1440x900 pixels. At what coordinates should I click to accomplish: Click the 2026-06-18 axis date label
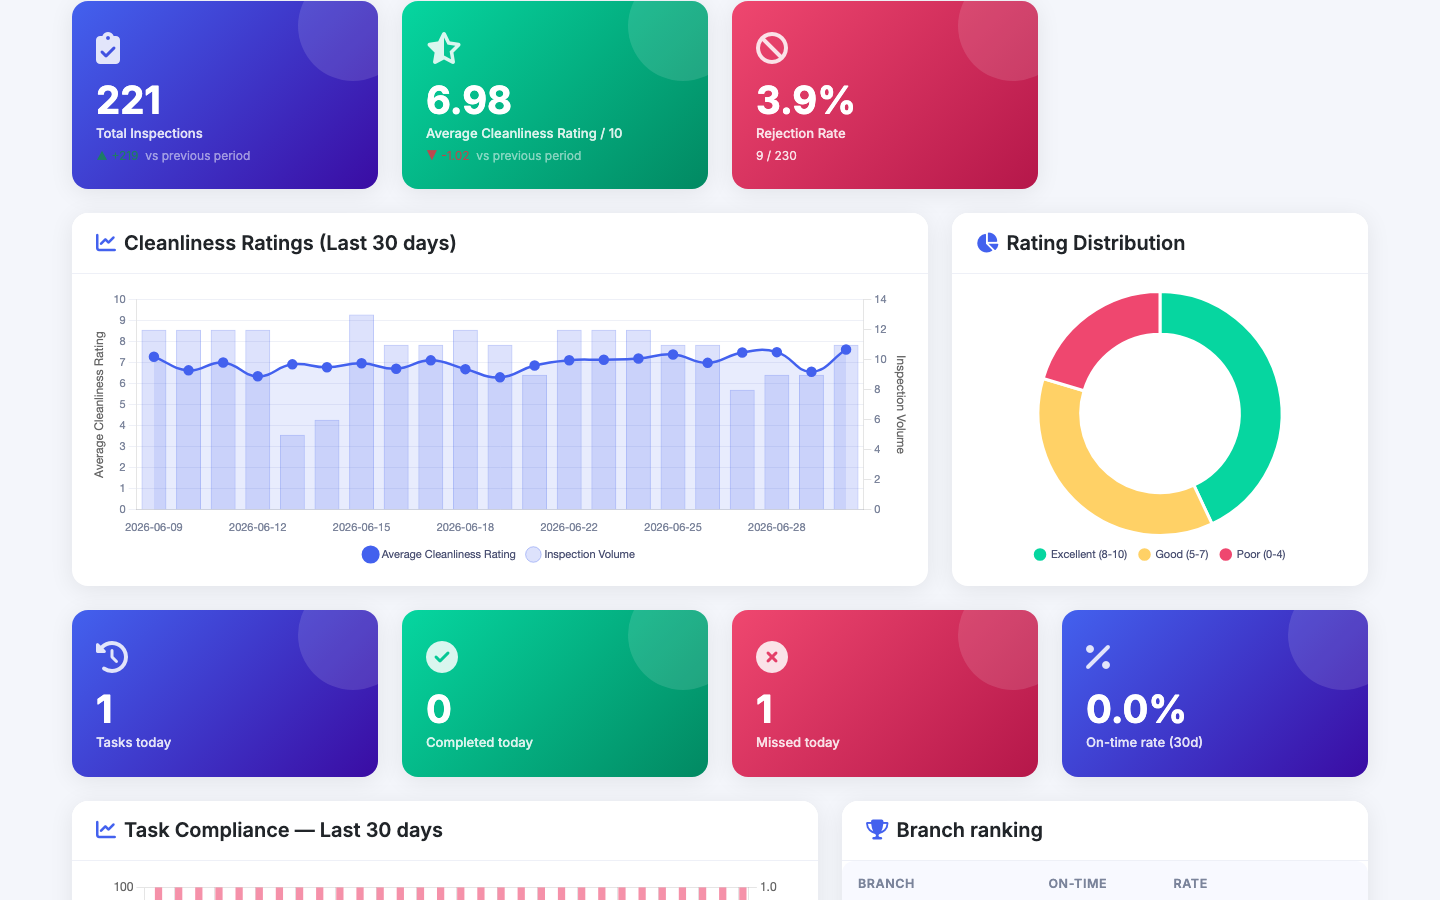[x=465, y=527]
